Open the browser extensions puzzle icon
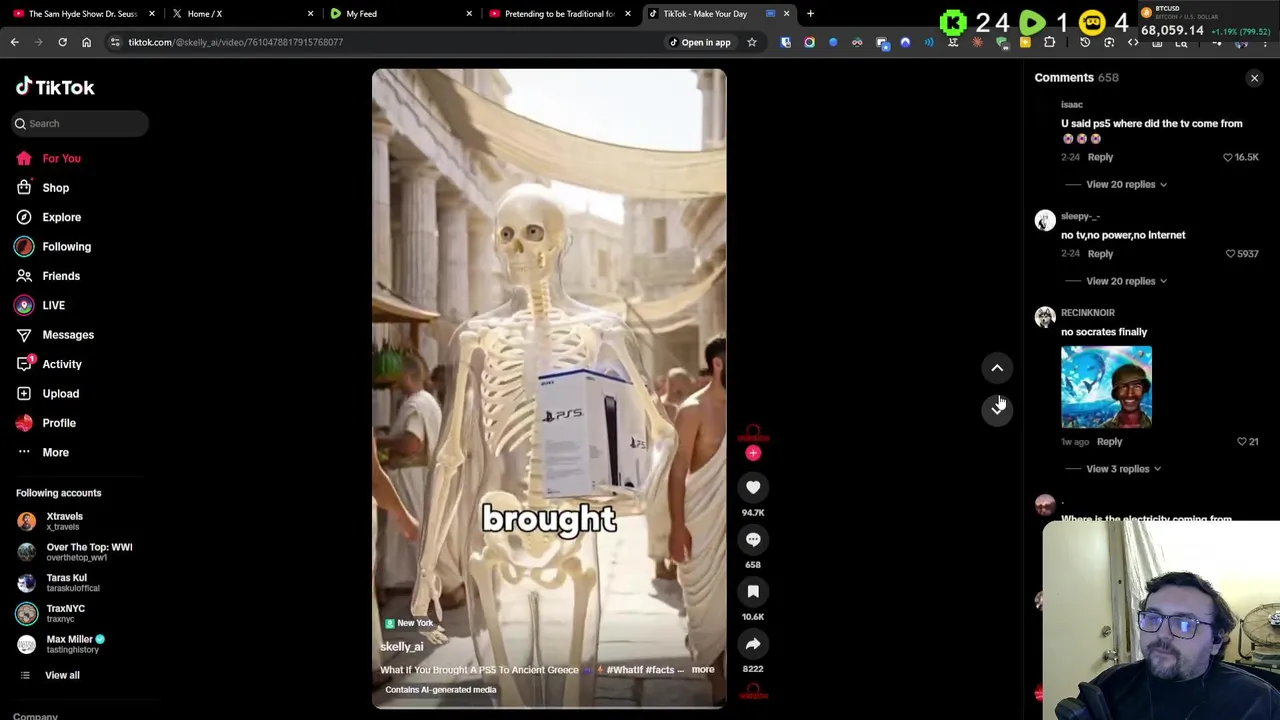This screenshot has width=1280, height=720. point(1049,42)
